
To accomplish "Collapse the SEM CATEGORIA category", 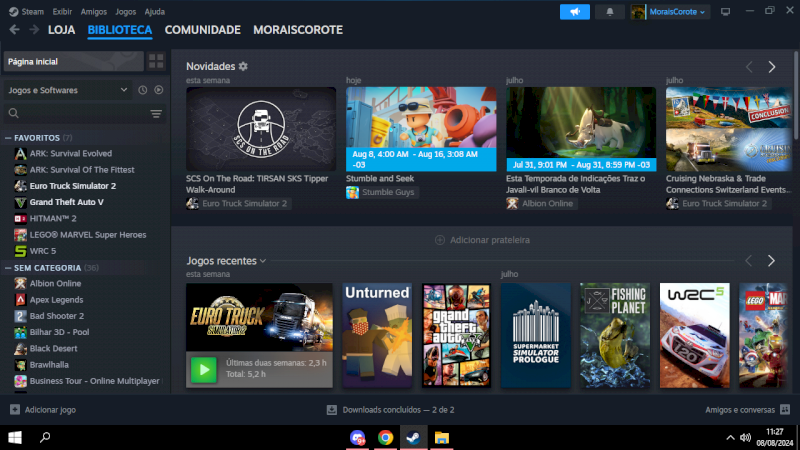I will click(x=8, y=267).
